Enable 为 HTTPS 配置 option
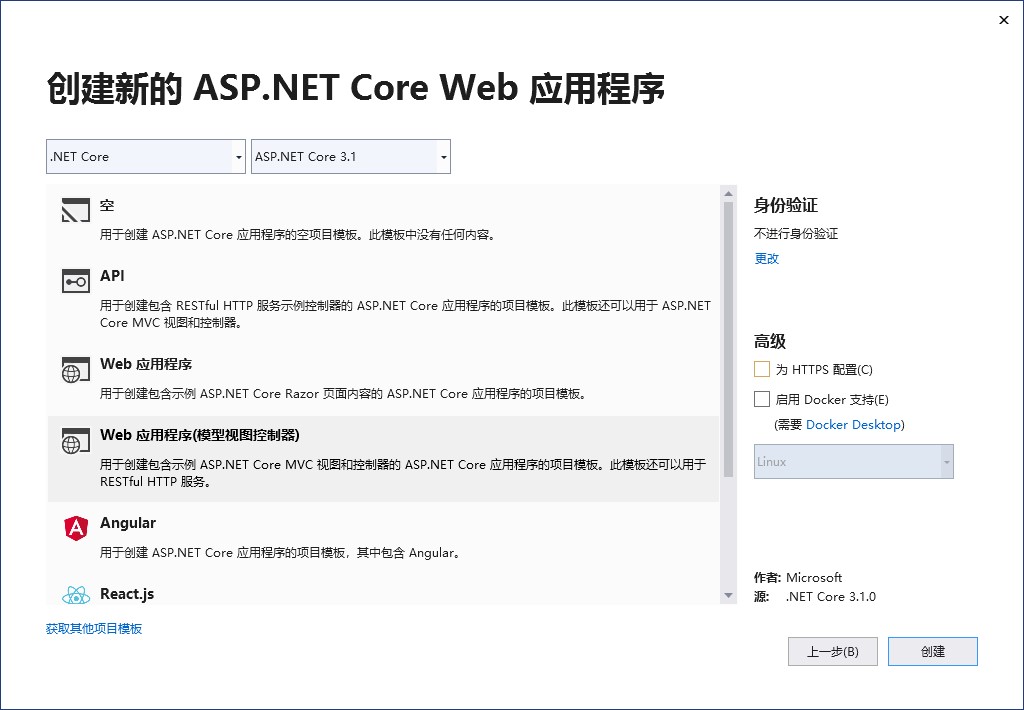1024x710 pixels. tap(760, 369)
